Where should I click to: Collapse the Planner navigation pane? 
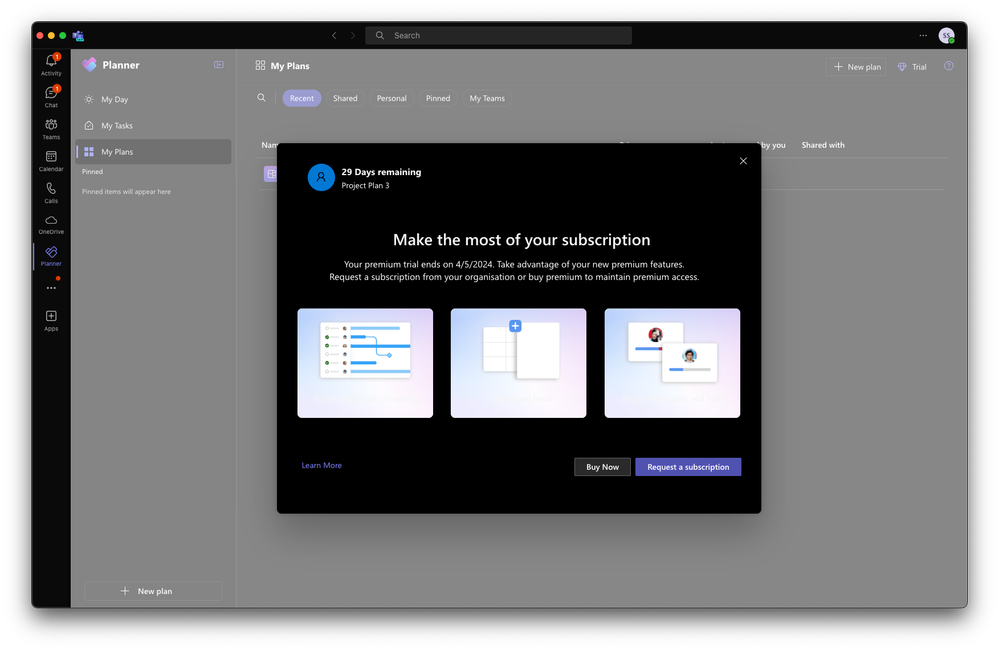tap(219, 64)
